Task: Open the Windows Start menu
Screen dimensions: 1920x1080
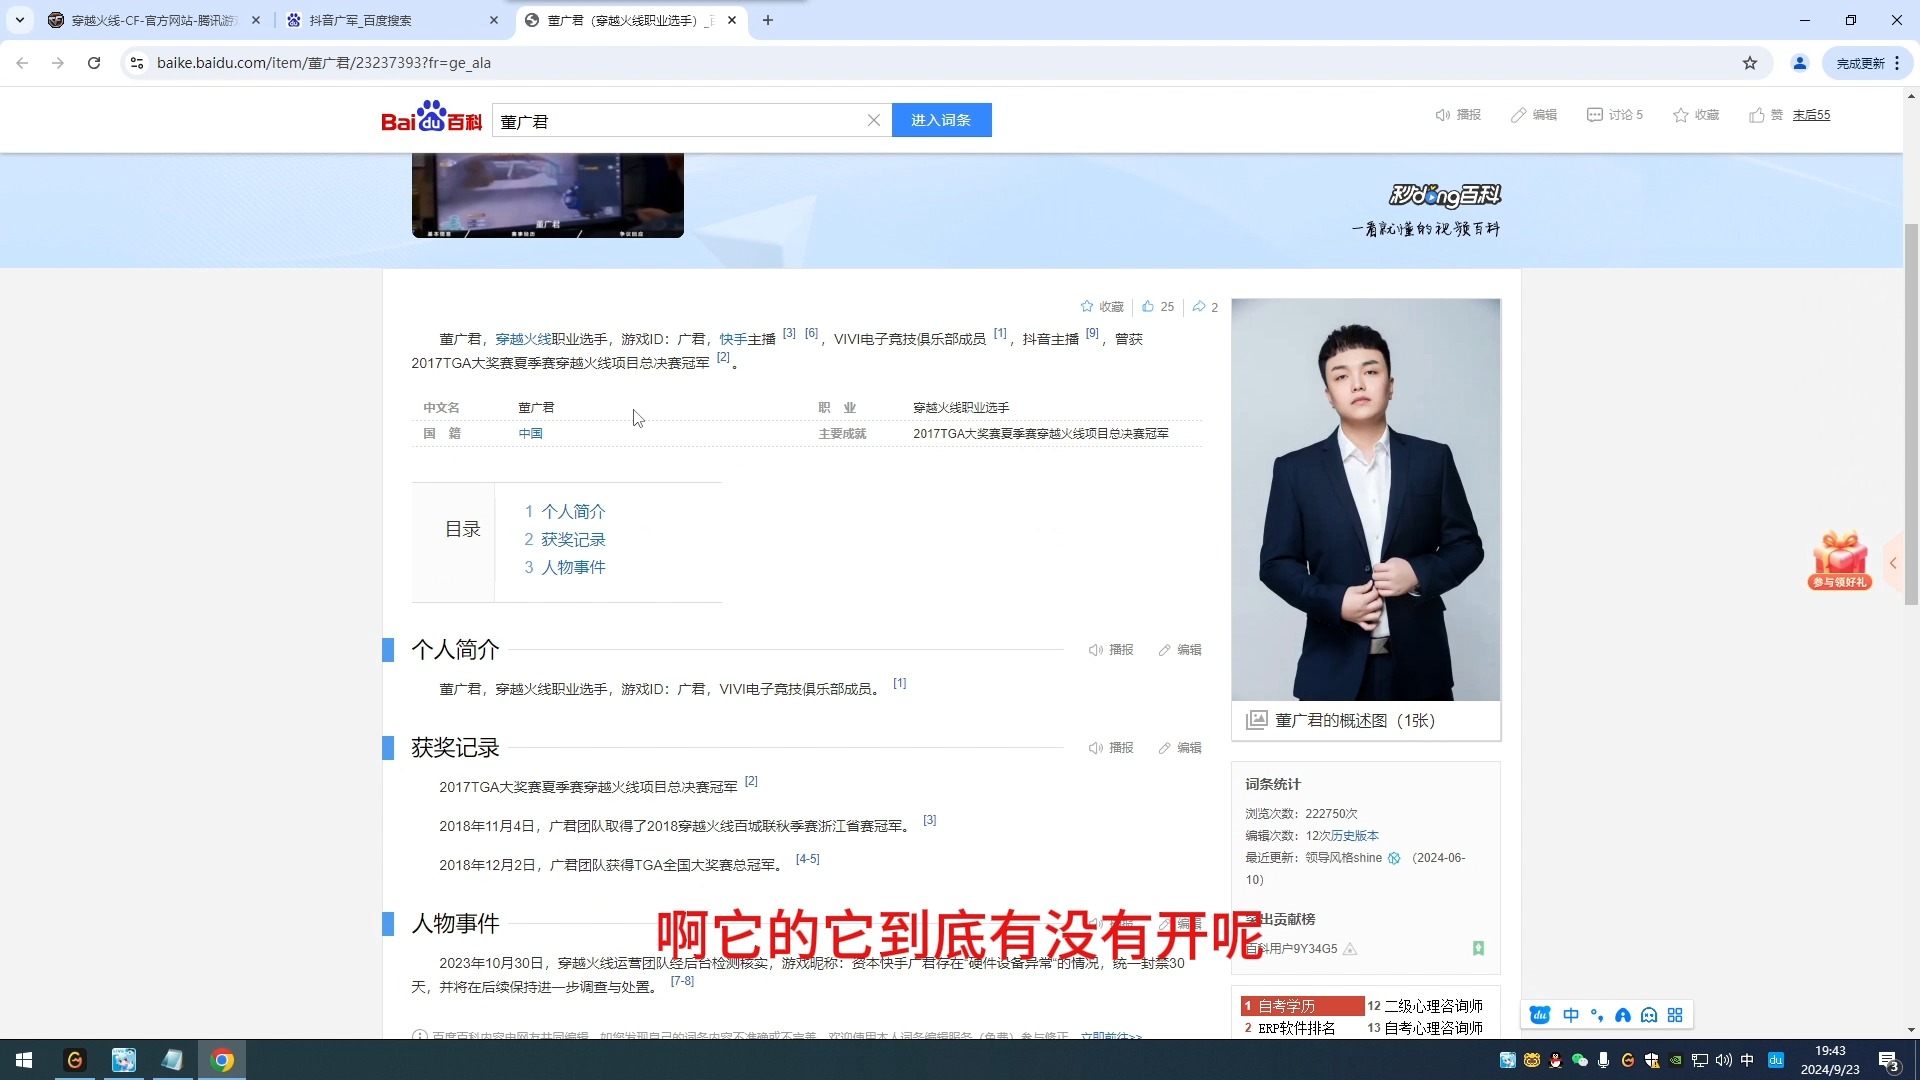Action: click(24, 1060)
